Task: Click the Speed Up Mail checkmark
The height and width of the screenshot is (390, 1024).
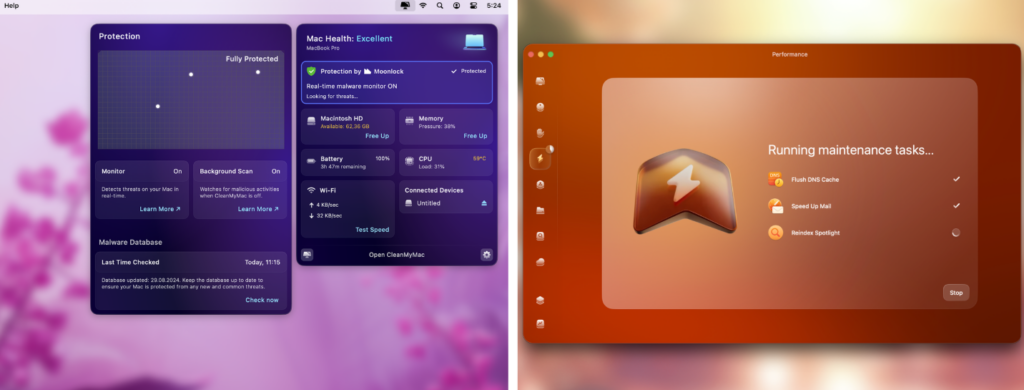Action: (956, 205)
